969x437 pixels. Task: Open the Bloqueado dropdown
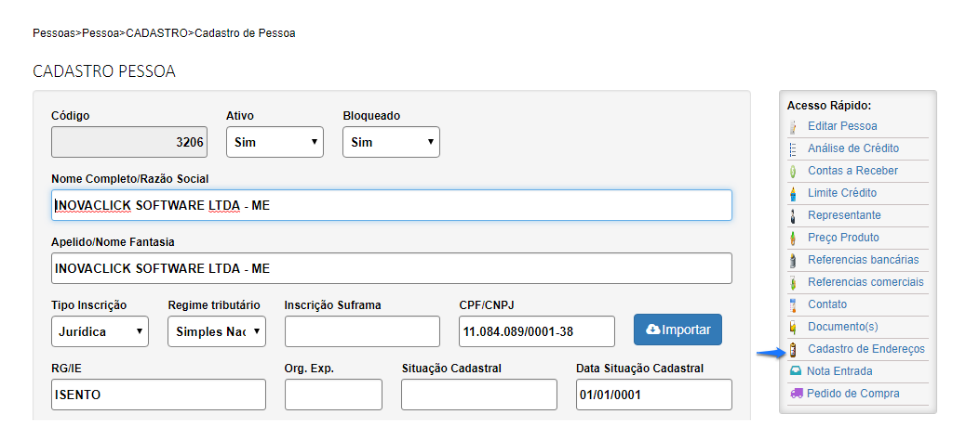coord(391,142)
